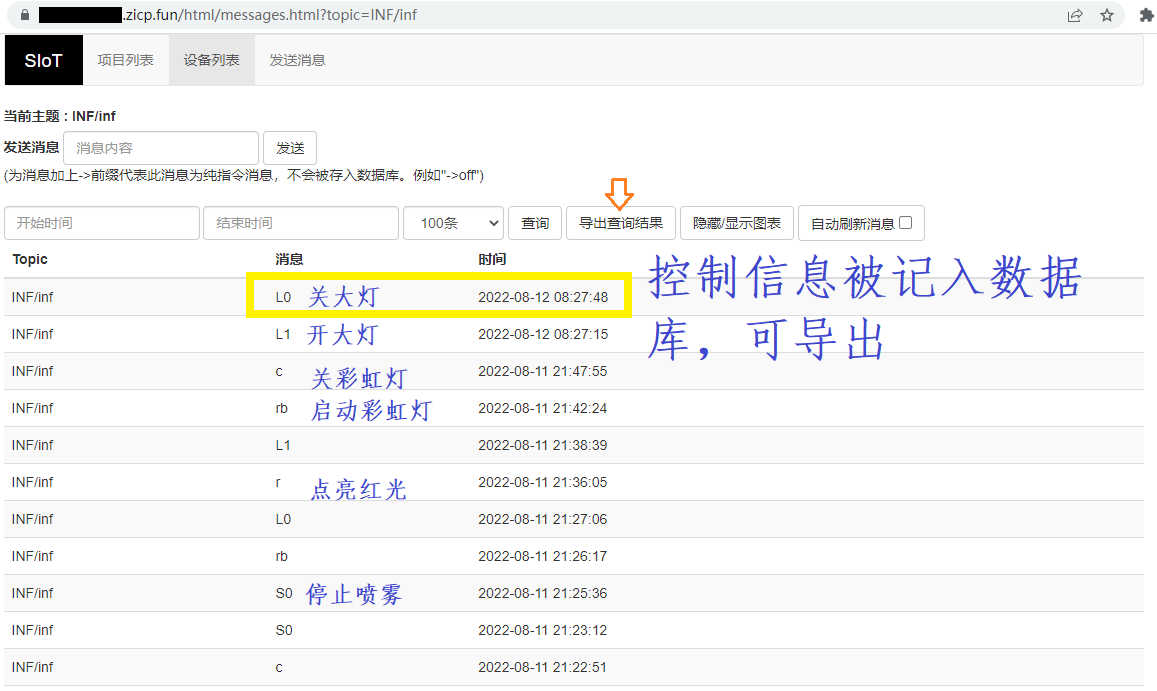This screenshot has width=1157, height=691.
Task: Click the 消息 column header
Action: tap(289, 259)
